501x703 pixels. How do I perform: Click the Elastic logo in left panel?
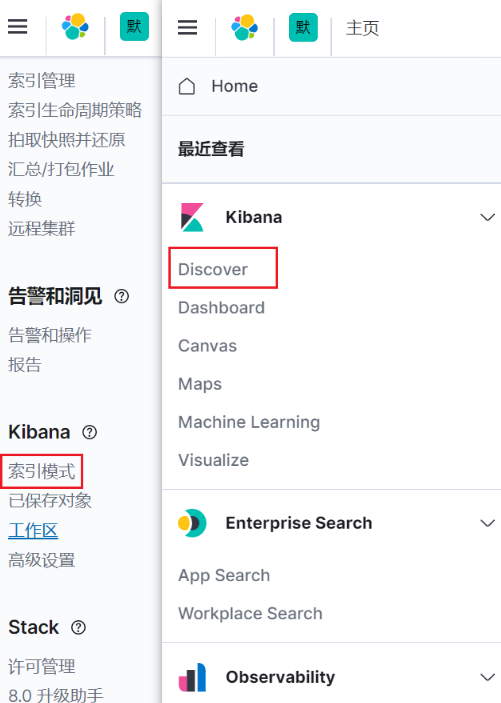pyautogui.click(x=75, y=27)
